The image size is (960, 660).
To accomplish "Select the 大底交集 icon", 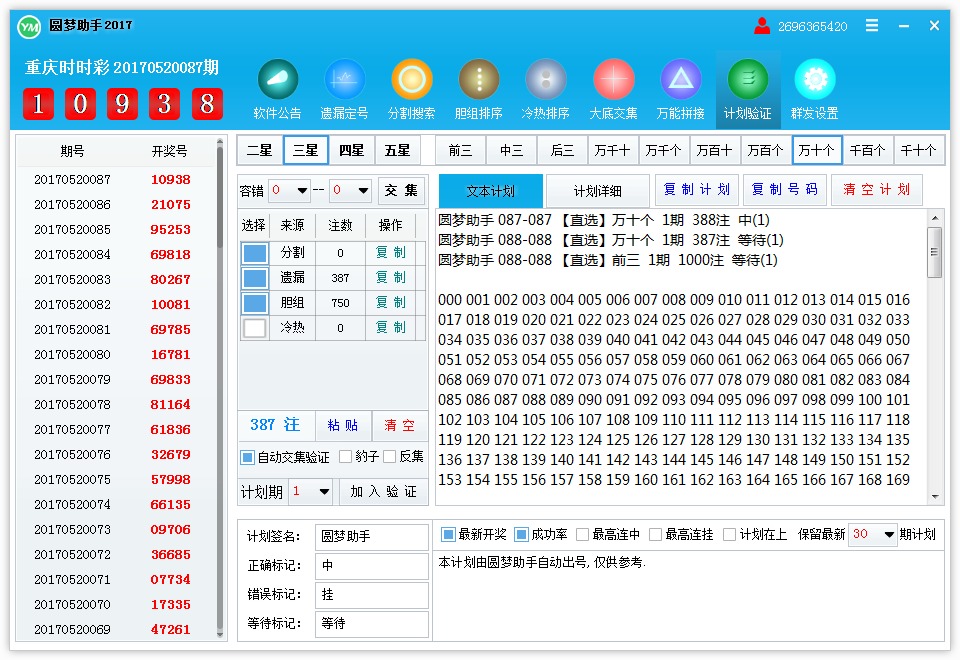I will (x=613, y=79).
